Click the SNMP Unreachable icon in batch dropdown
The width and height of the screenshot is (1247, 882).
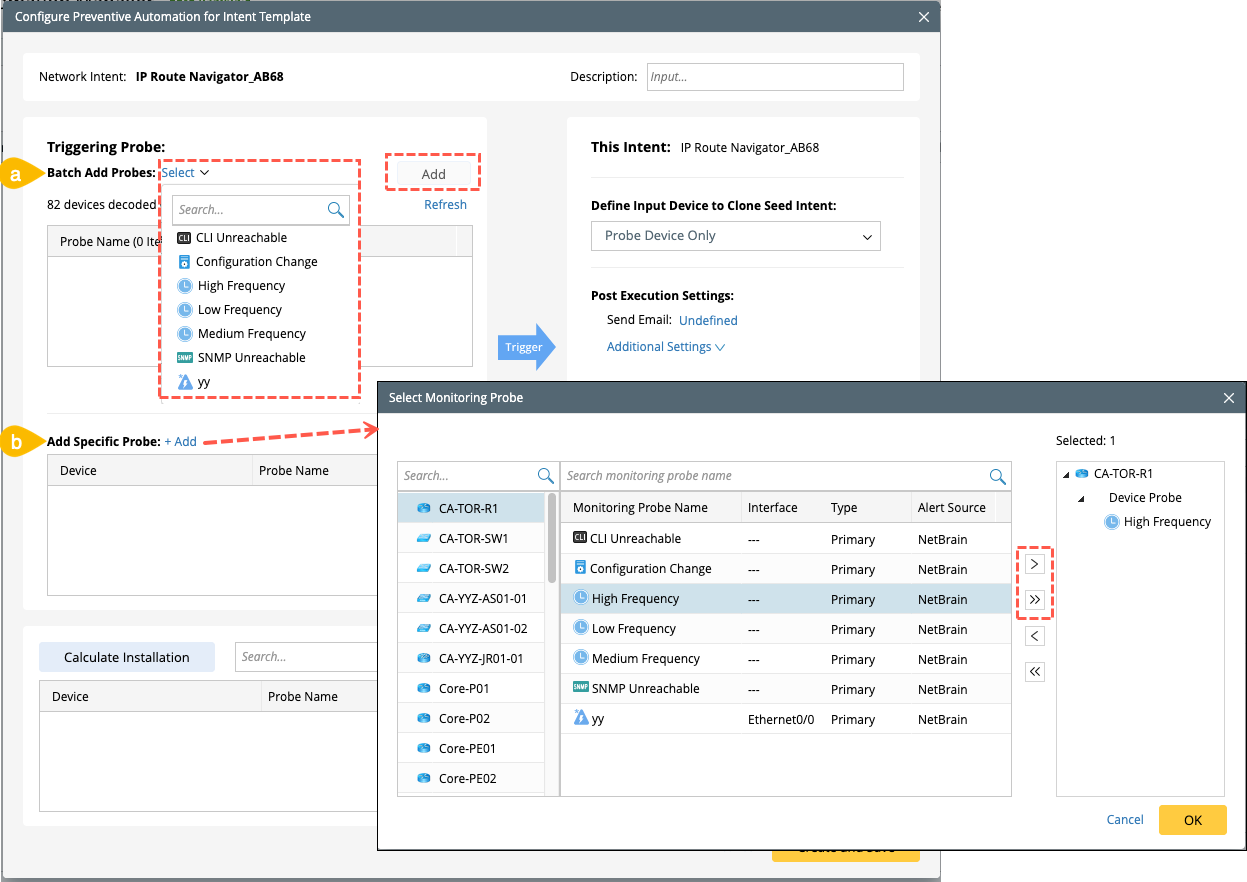tap(184, 358)
